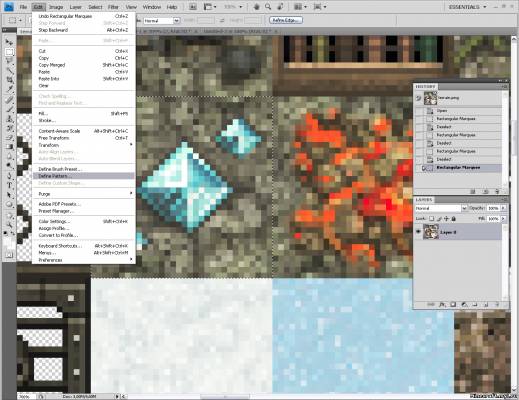
Task: Select the Brush tool
Action: [x=9, y=109]
